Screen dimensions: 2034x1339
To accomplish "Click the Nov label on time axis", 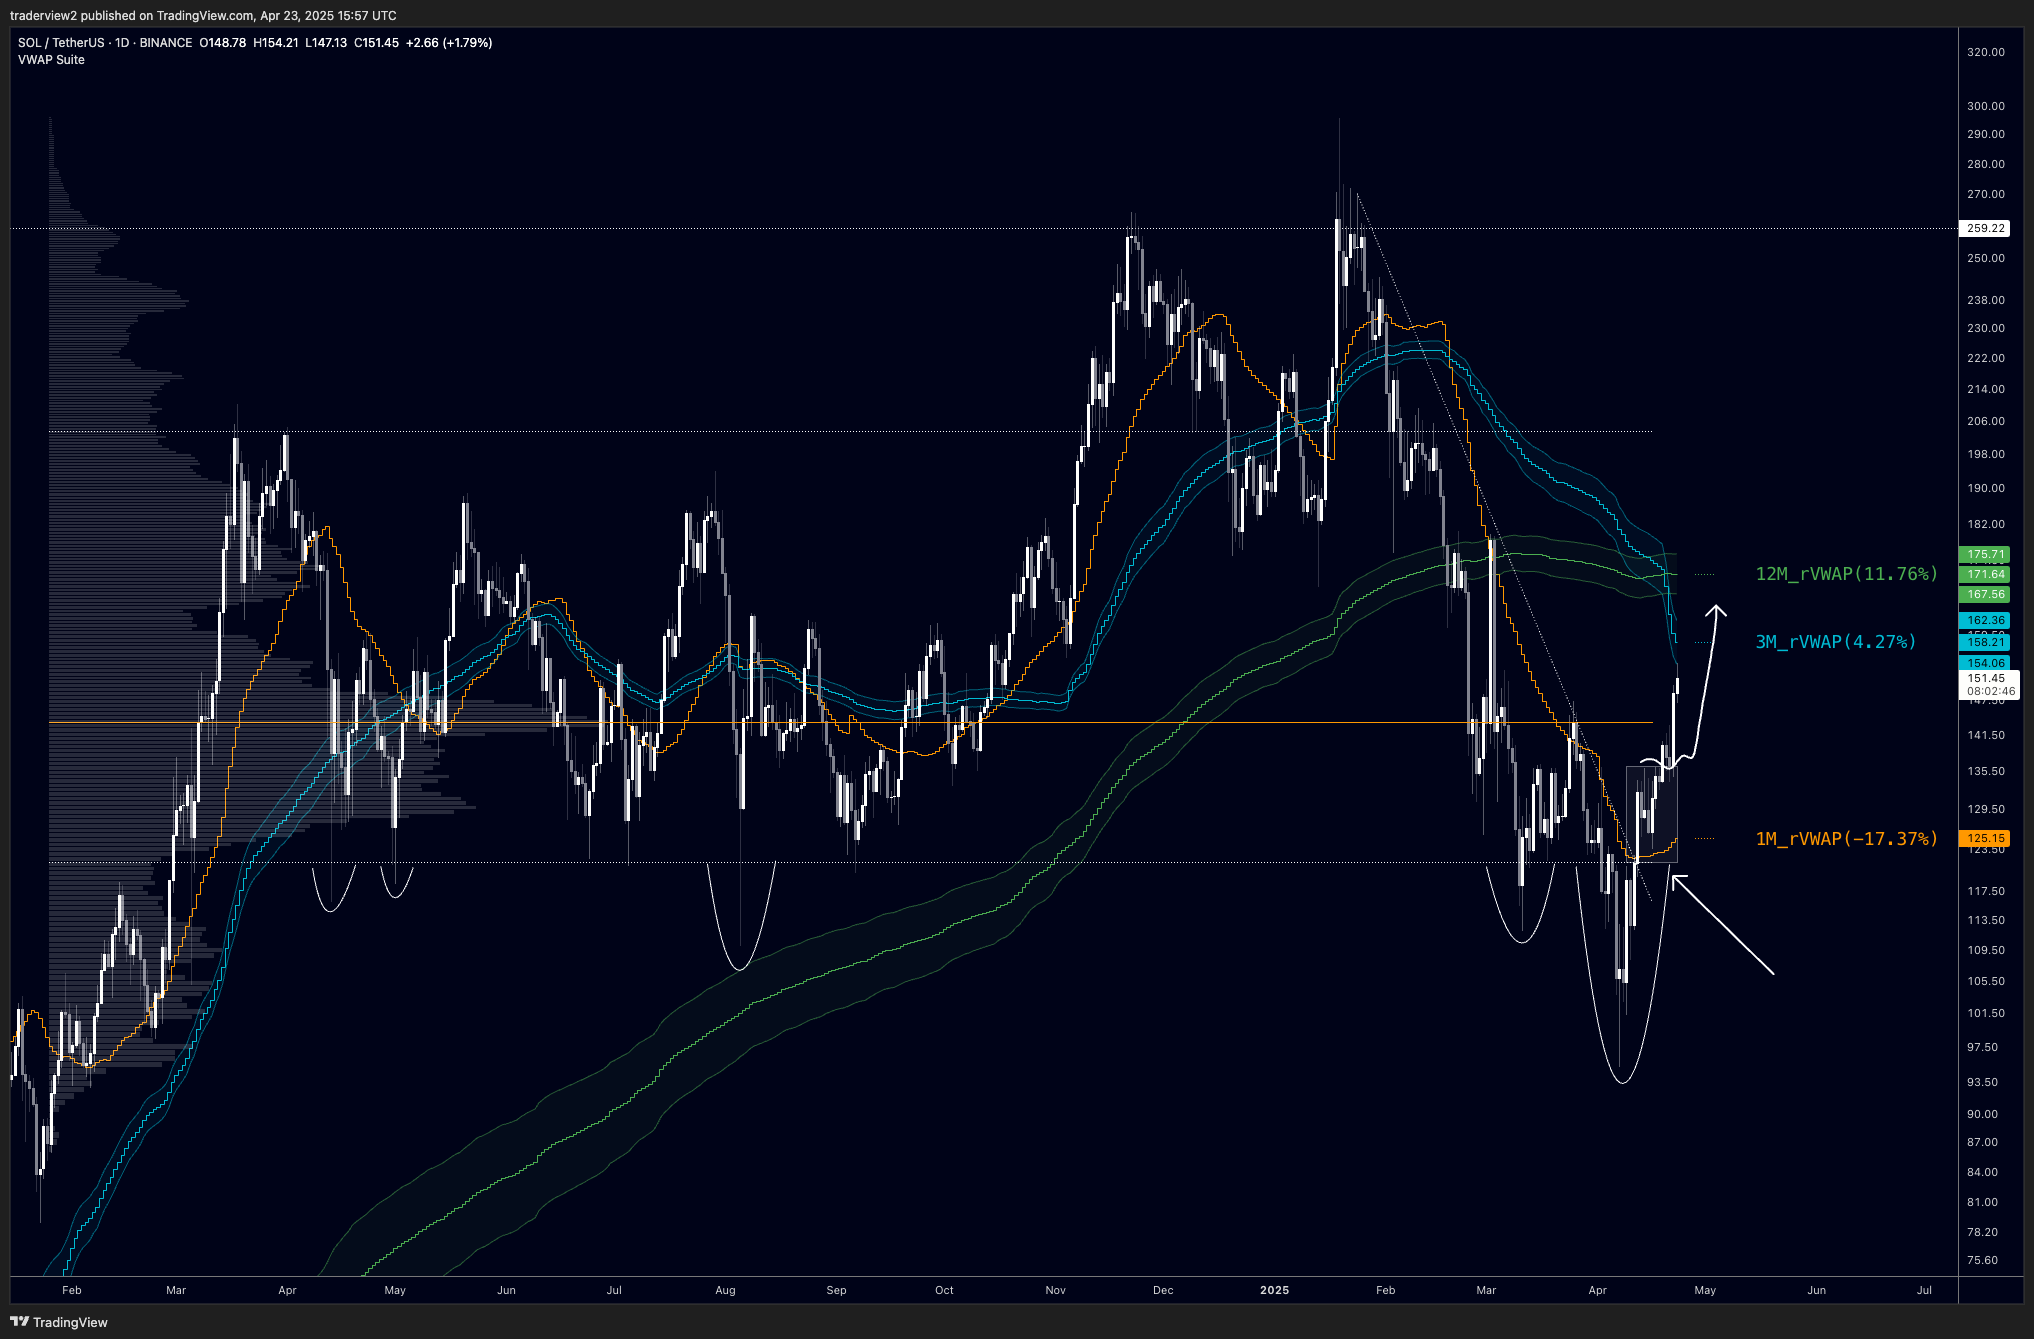I will click(1055, 1290).
